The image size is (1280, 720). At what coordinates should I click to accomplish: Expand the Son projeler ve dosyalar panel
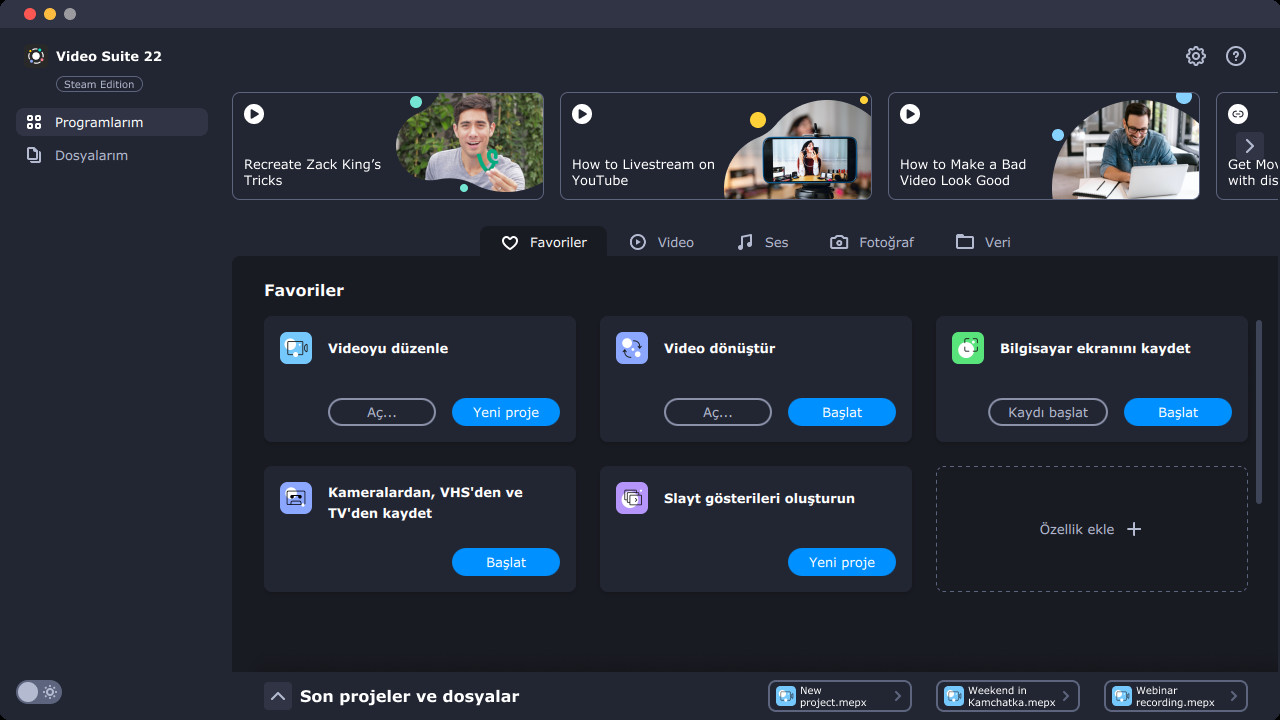[x=278, y=696]
